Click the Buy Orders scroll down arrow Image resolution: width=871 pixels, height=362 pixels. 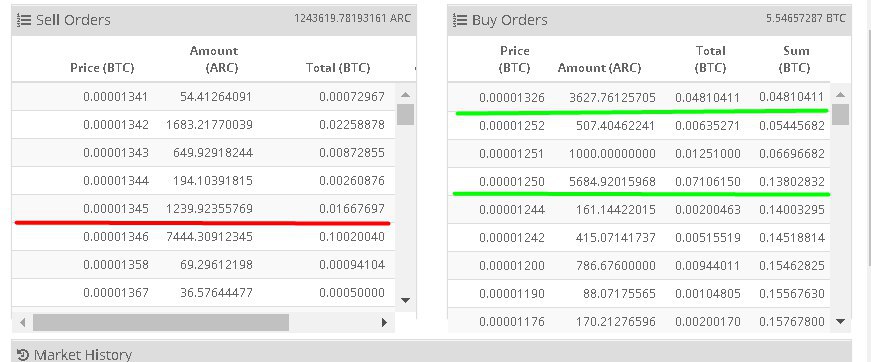pos(840,321)
